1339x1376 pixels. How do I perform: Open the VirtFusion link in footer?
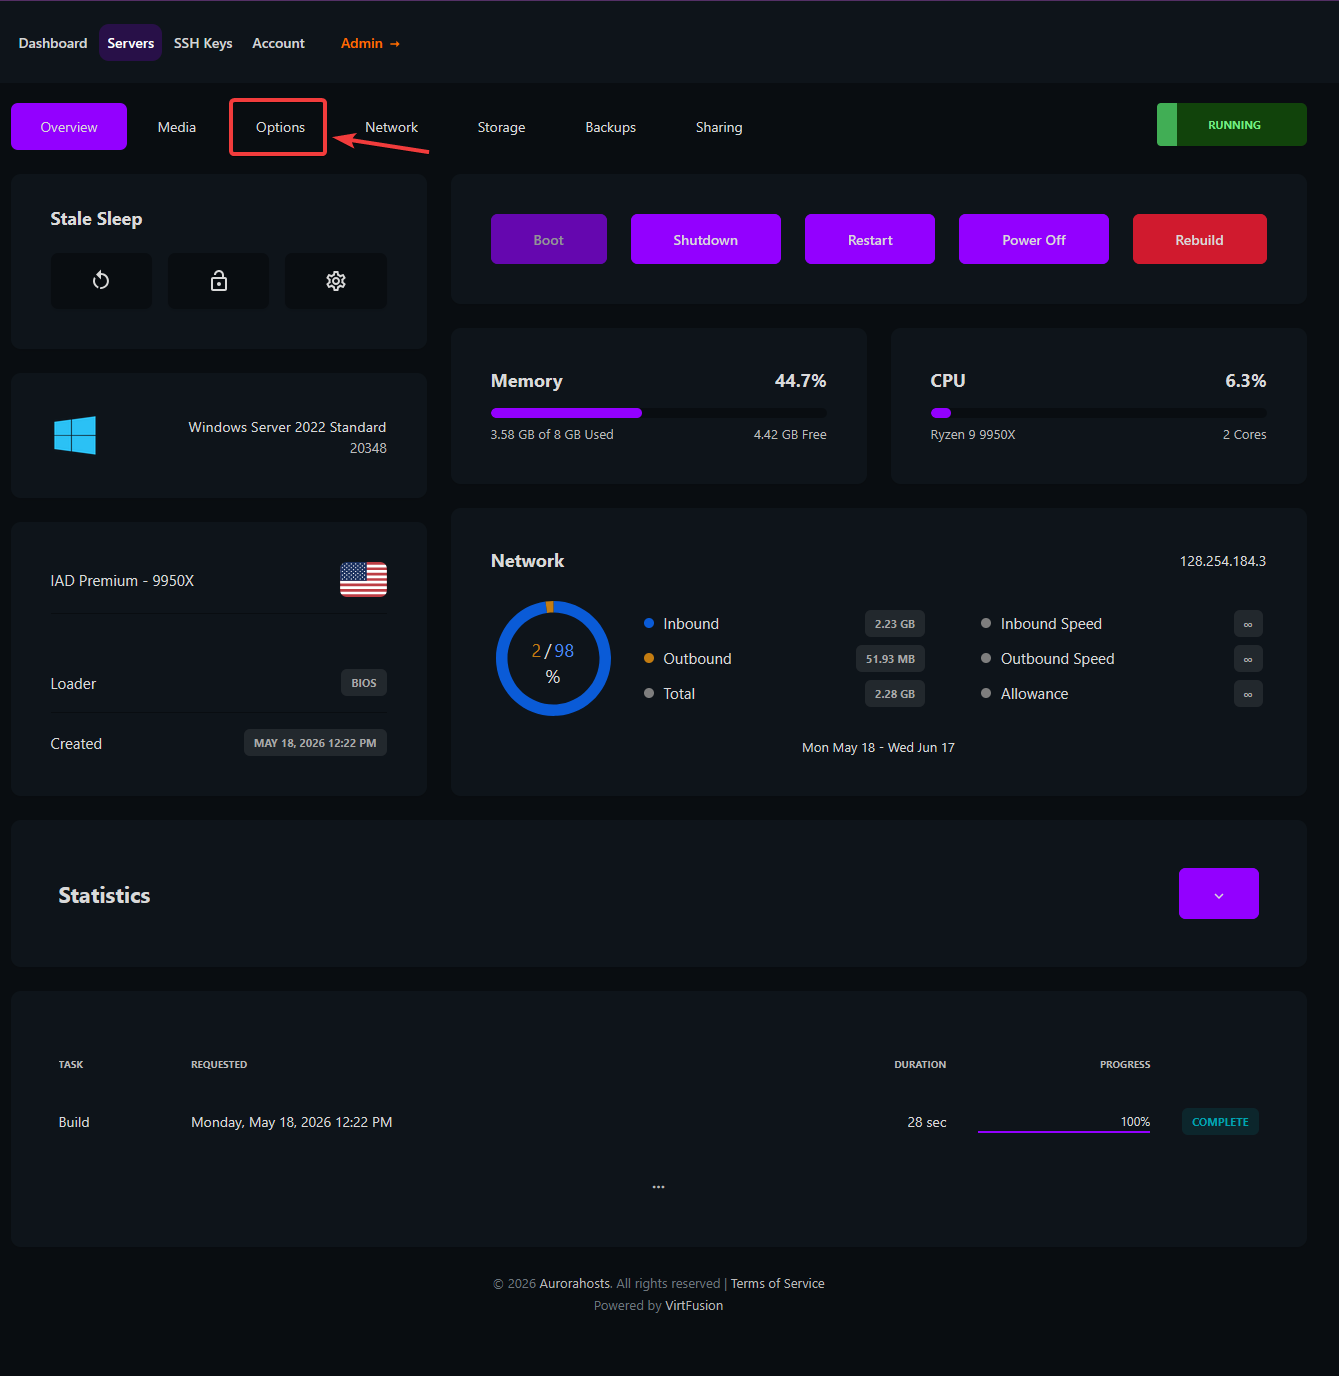[694, 1306]
